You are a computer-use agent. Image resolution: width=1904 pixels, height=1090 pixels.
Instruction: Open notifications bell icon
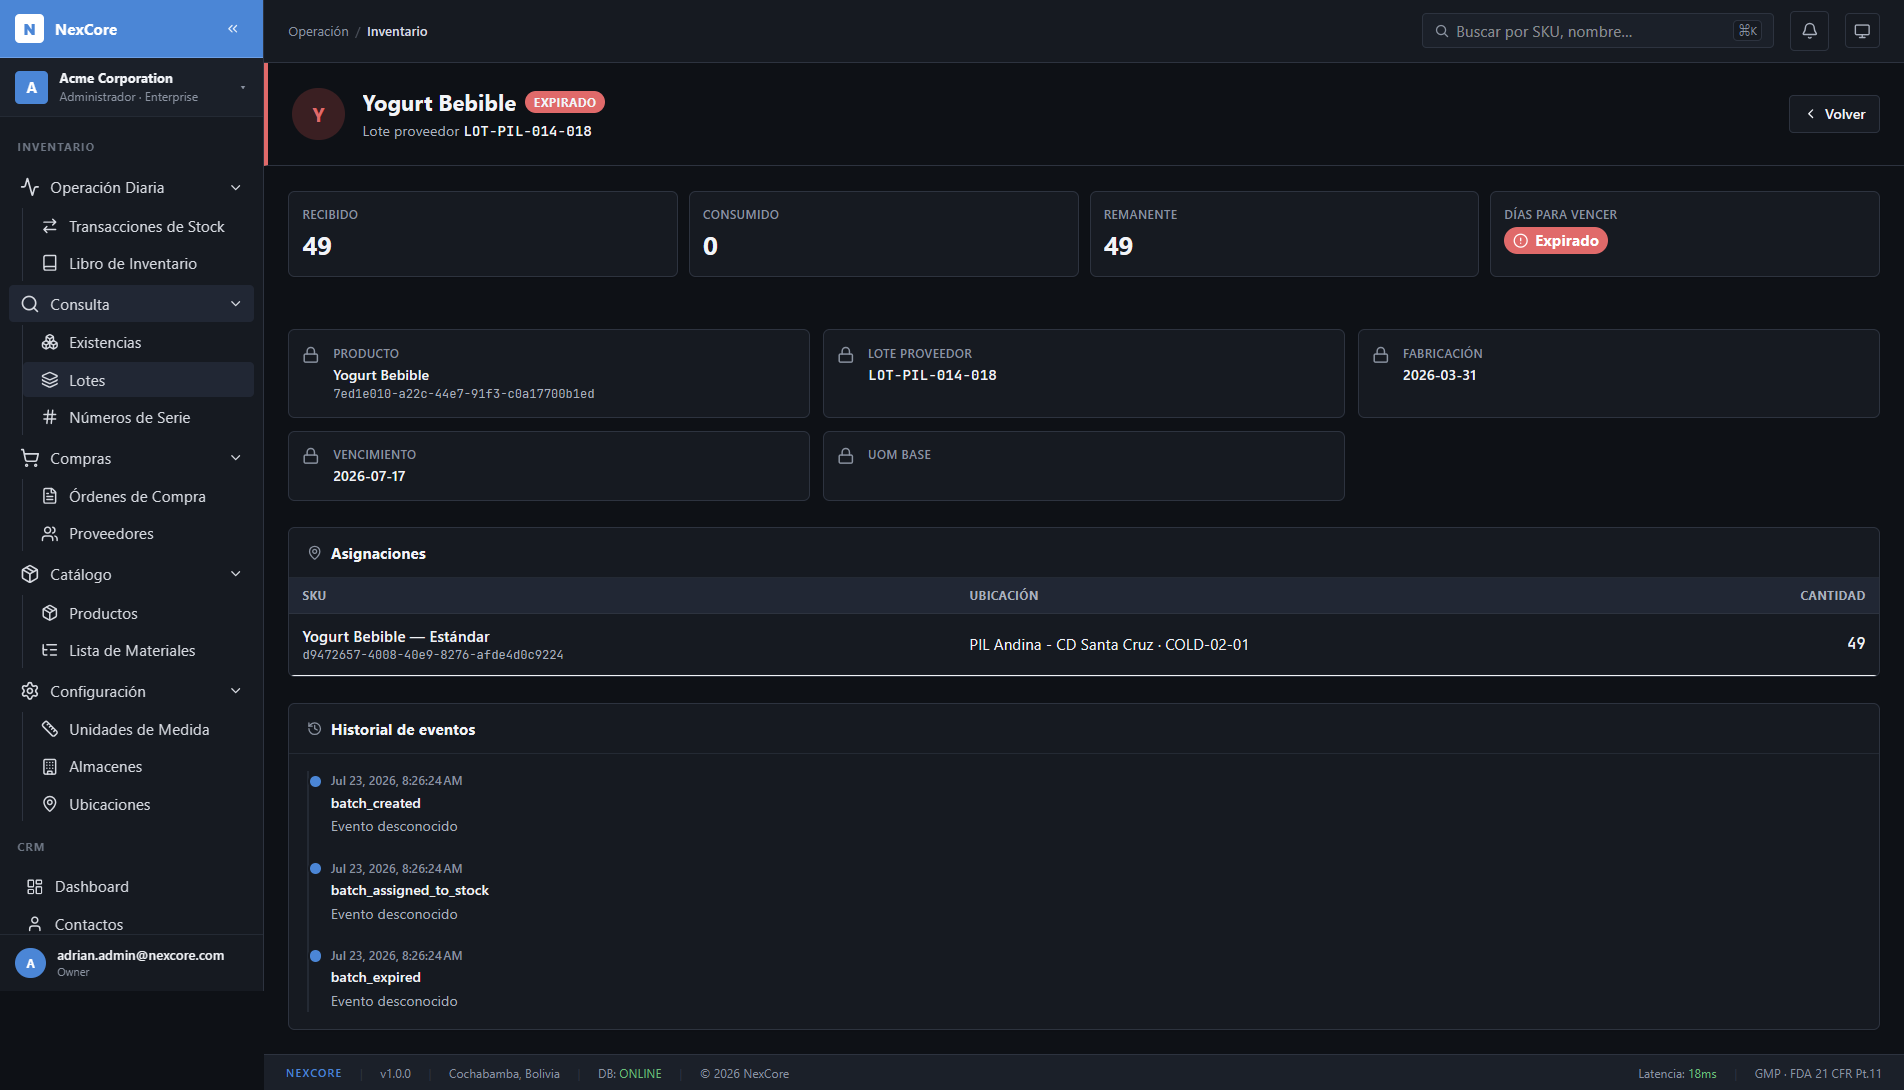coord(1809,31)
